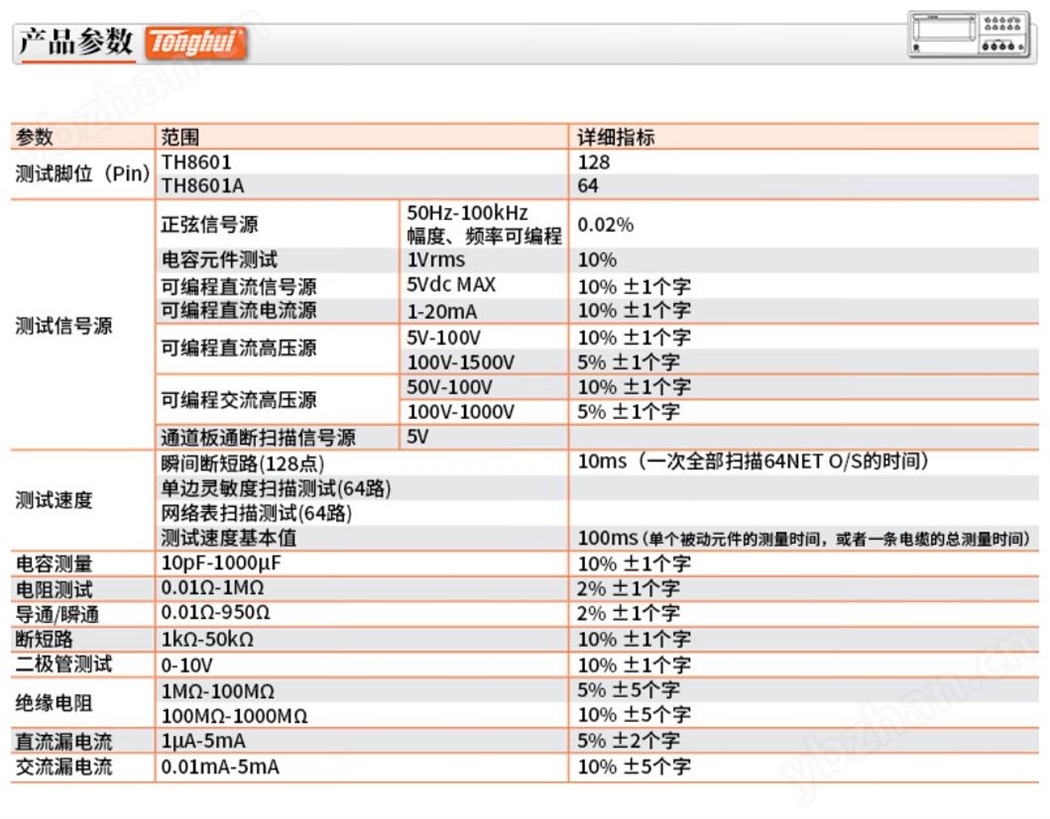This screenshot has height=819, width=1050.
Task: Select the 通道板通断扫描信号源 cell
Action: tap(258, 437)
